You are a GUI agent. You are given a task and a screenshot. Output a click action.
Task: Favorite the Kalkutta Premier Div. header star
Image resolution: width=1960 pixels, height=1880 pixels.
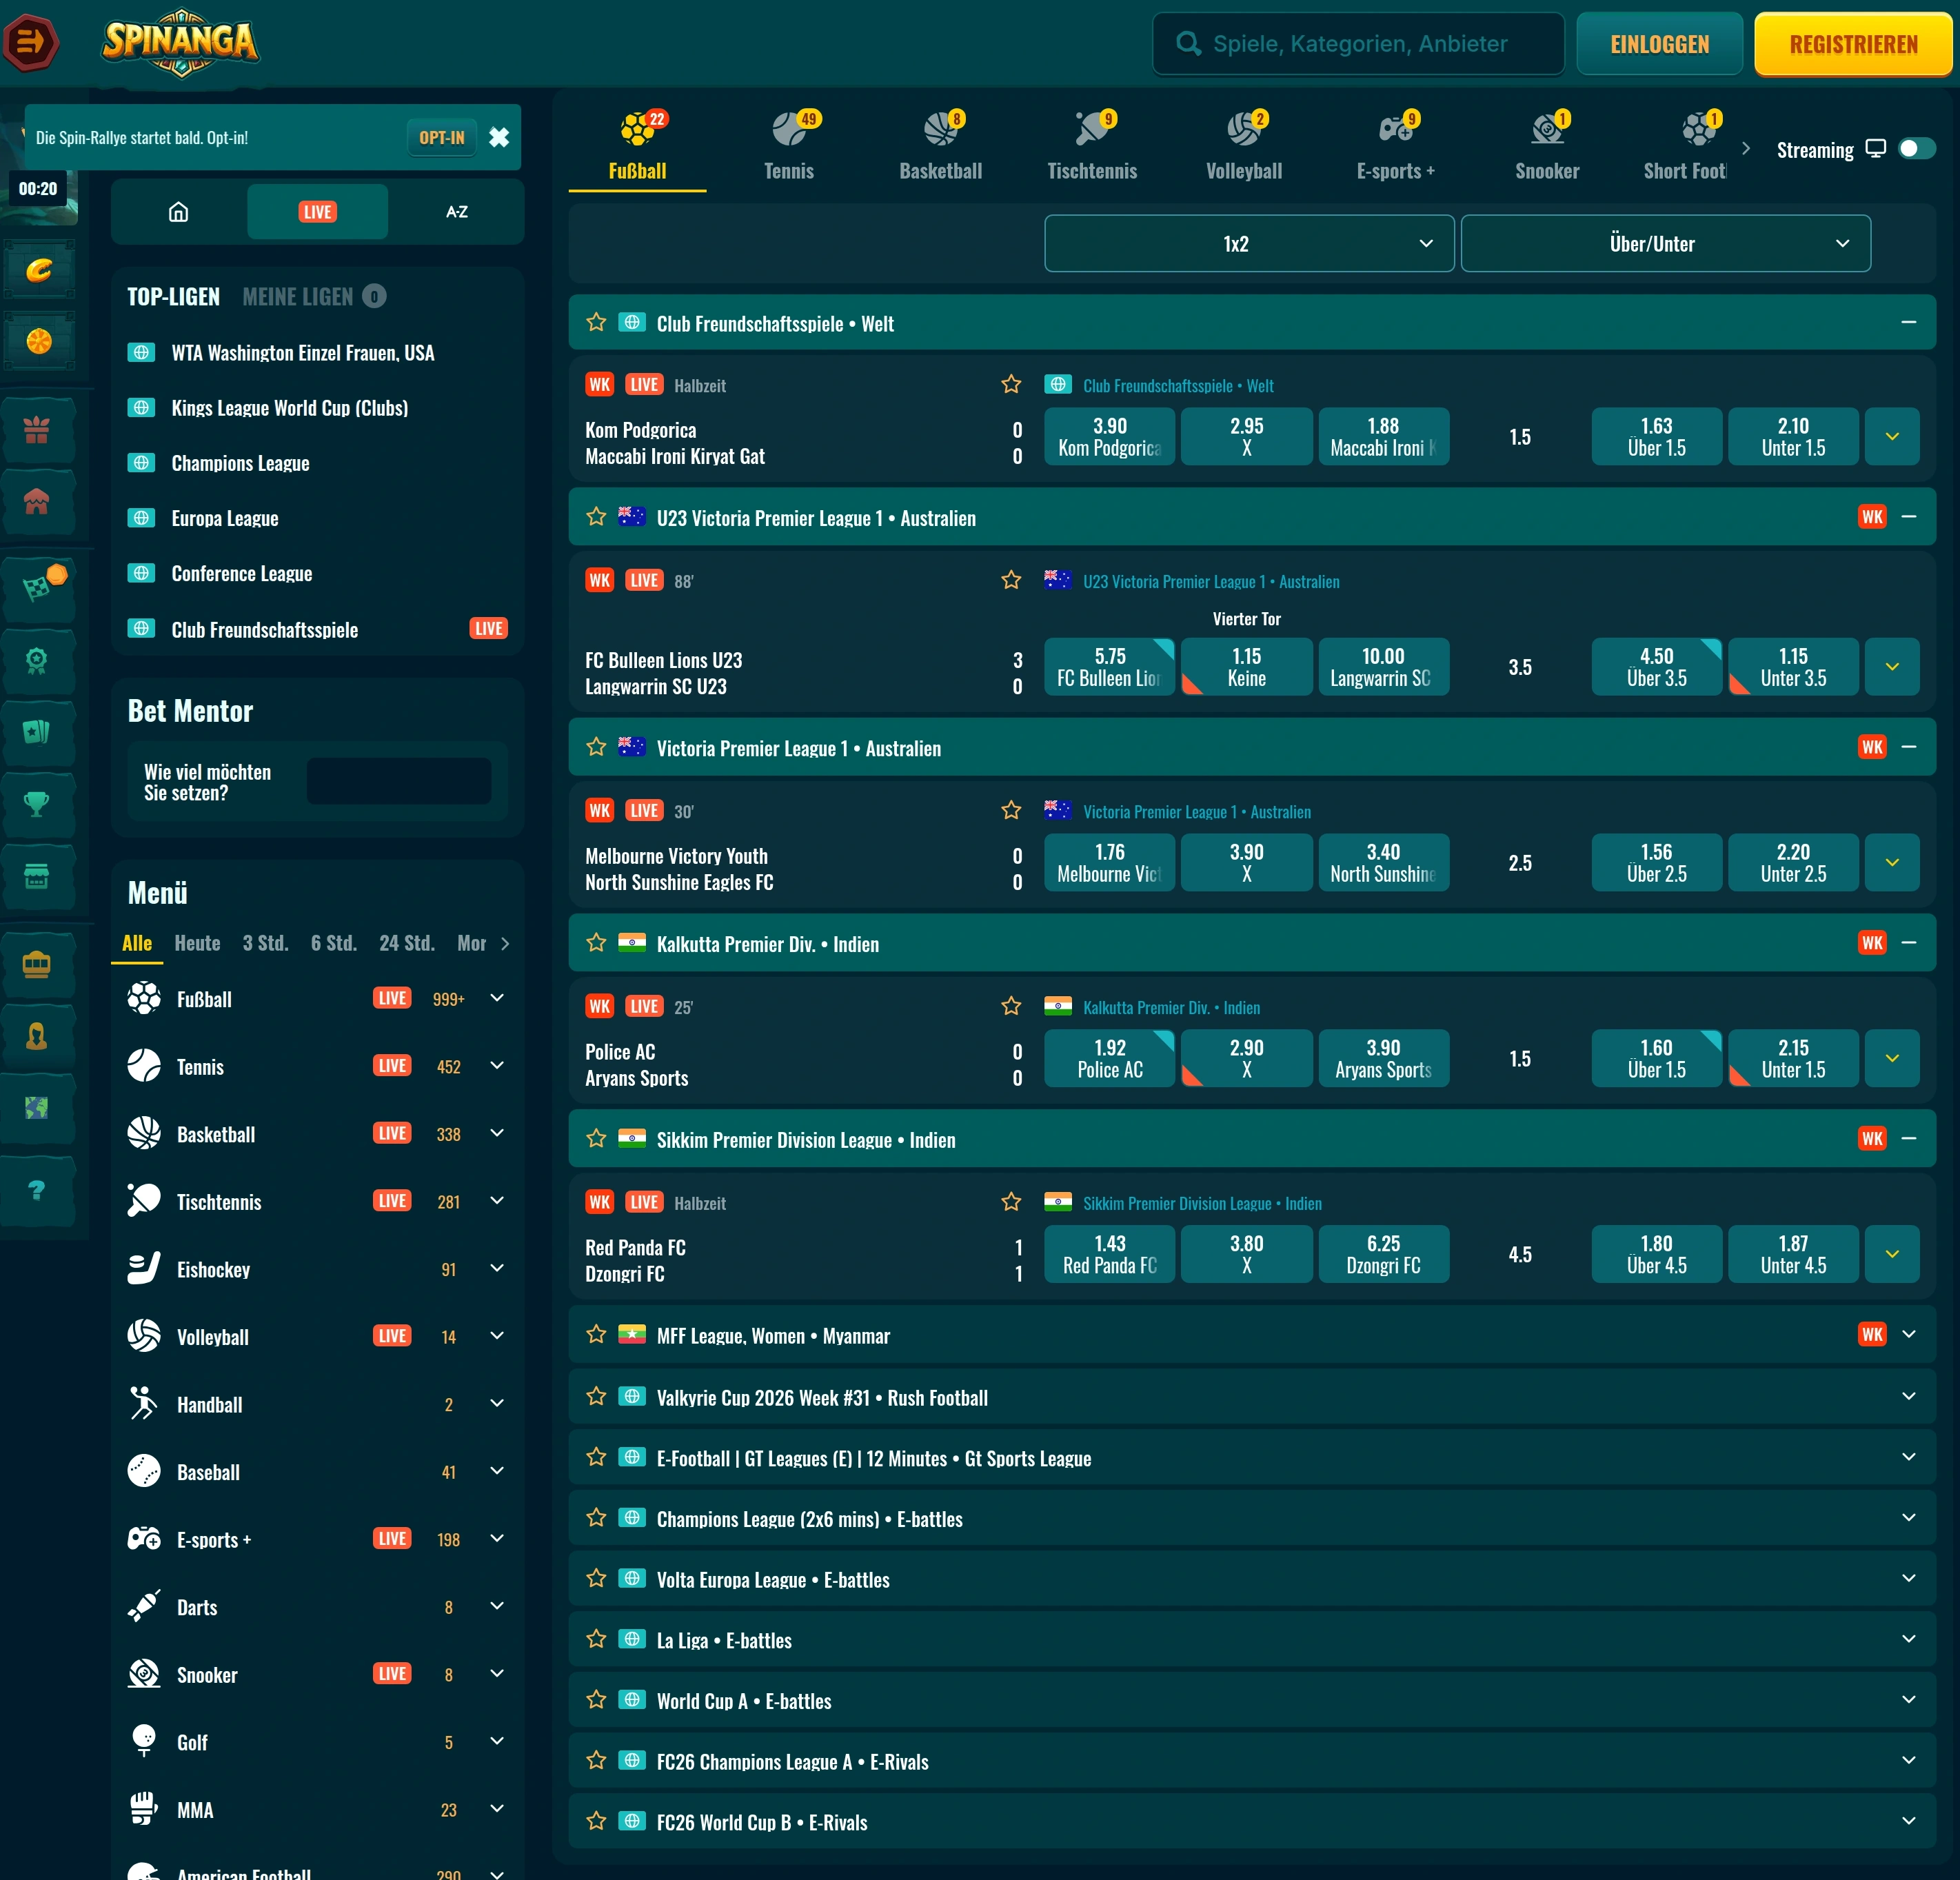coord(596,943)
